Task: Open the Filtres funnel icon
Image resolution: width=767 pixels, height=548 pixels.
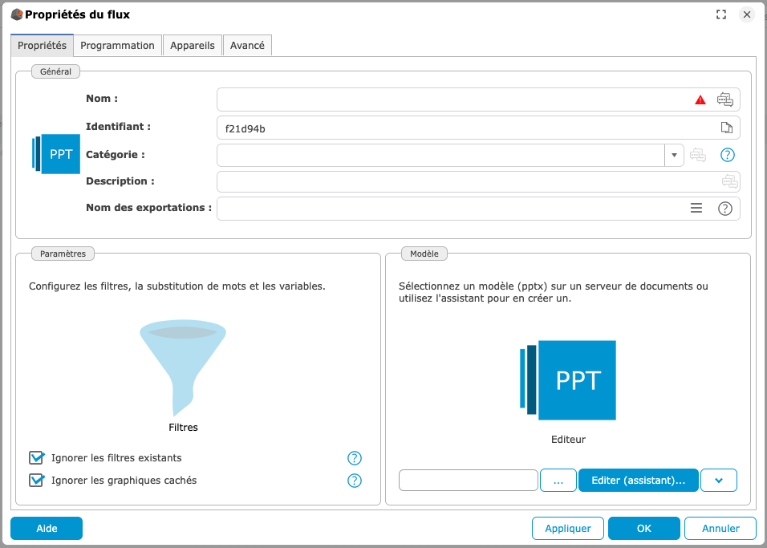Action: coord(183,366)
